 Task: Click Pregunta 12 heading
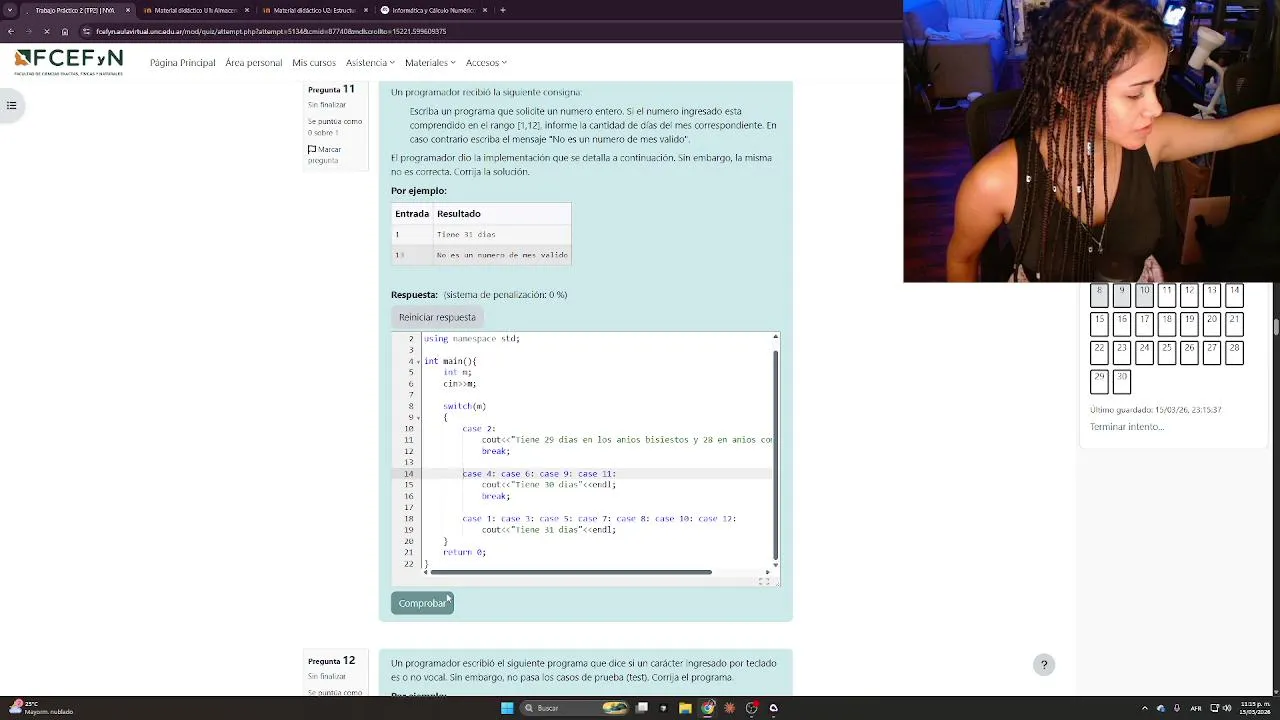331,661
